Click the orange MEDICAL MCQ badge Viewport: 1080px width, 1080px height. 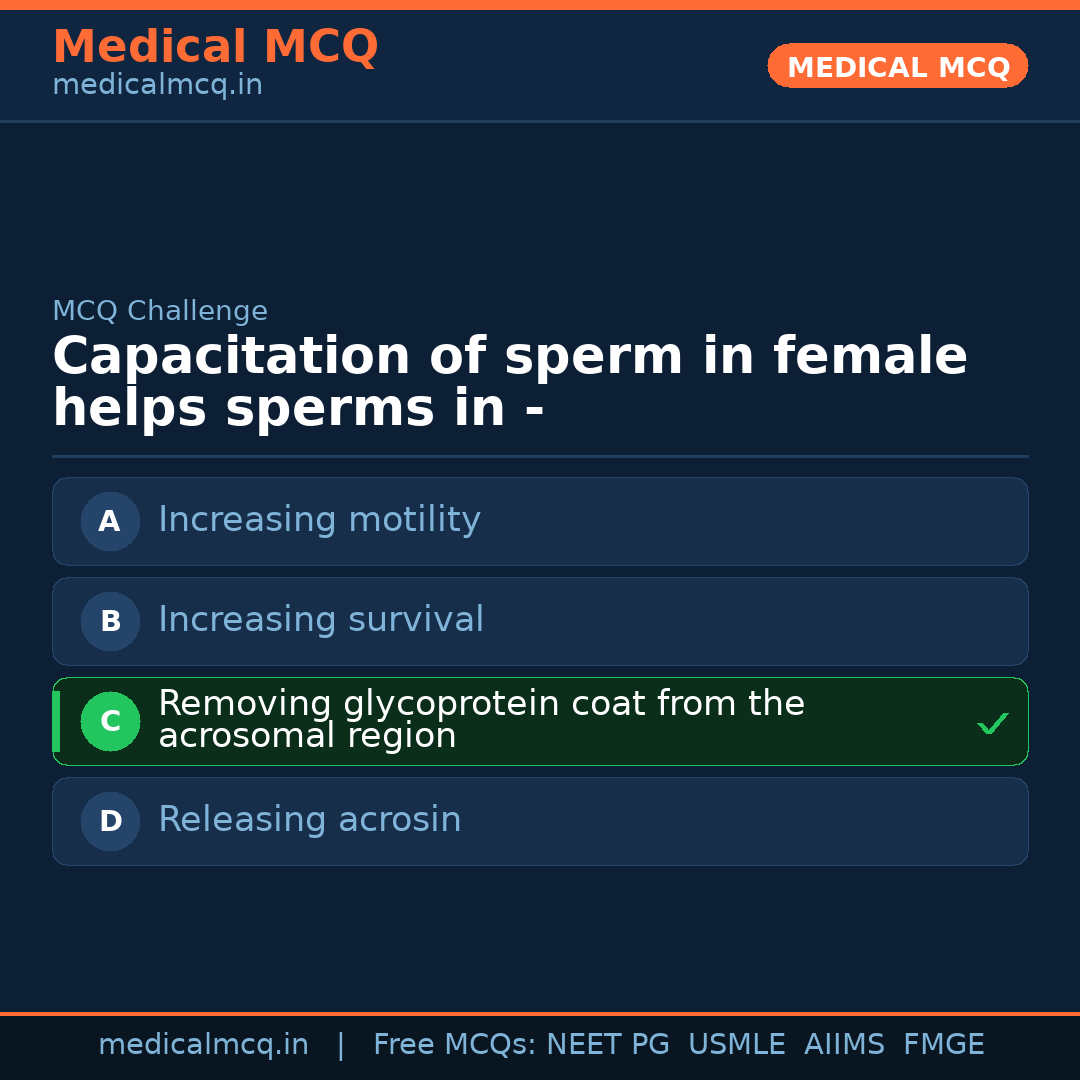click(897, 67)
